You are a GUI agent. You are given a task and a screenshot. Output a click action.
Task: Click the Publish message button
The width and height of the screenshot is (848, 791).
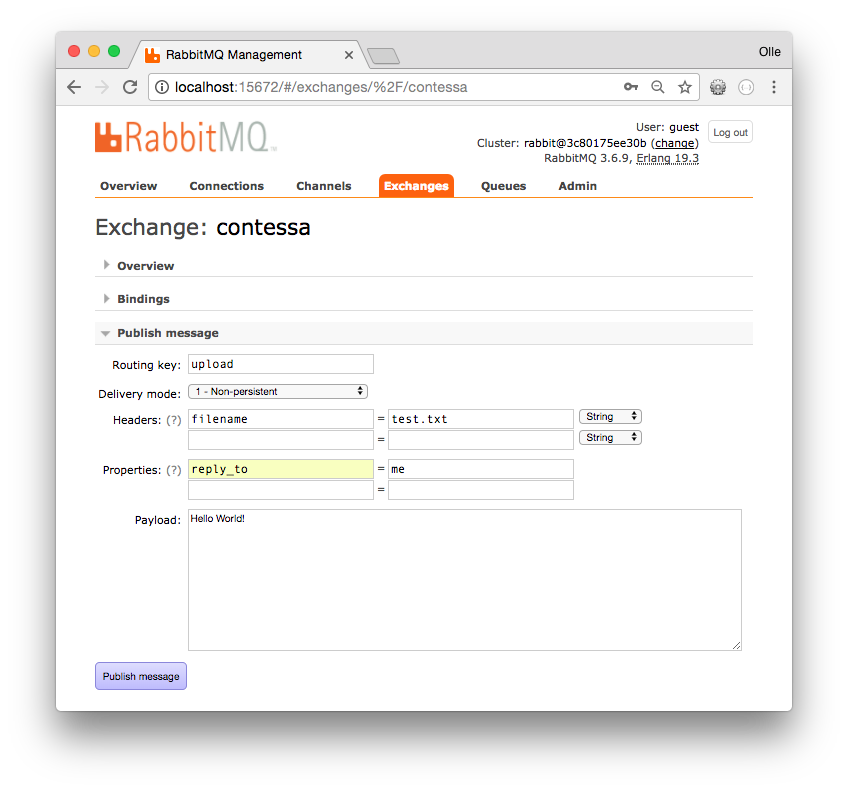tap(141, 676)
